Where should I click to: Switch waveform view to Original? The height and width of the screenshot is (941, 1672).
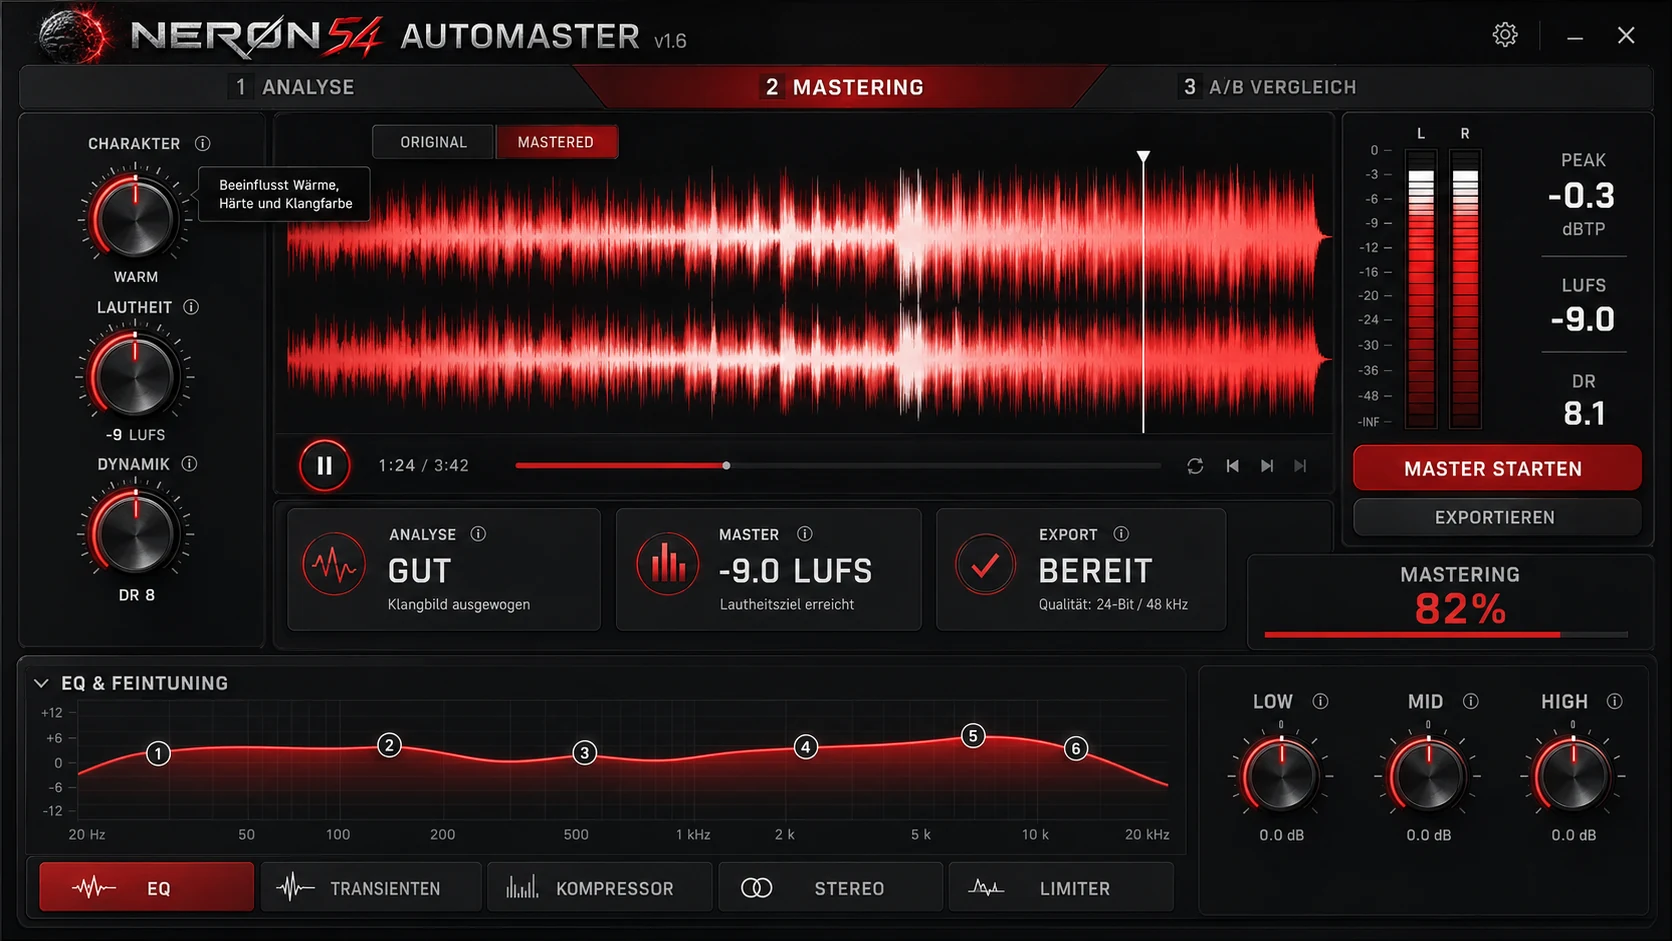[x=433, y=142]
